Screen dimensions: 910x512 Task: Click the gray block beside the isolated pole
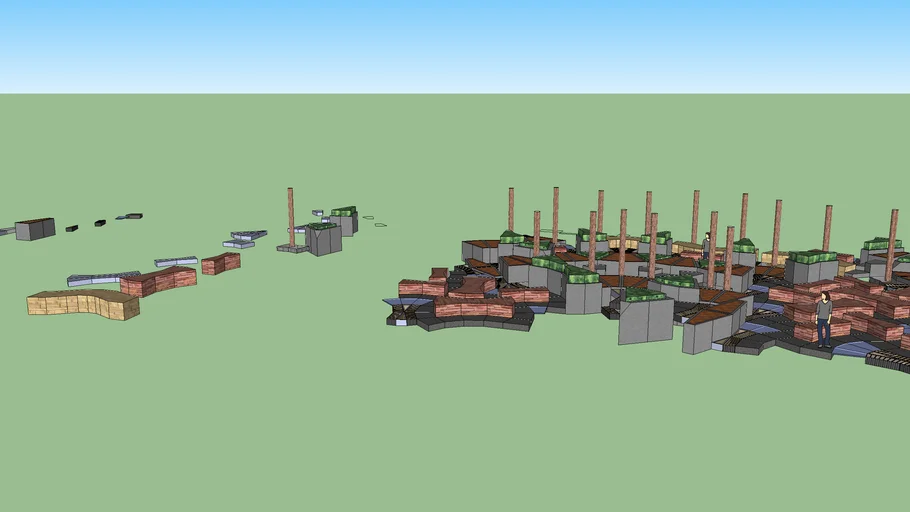325,240
